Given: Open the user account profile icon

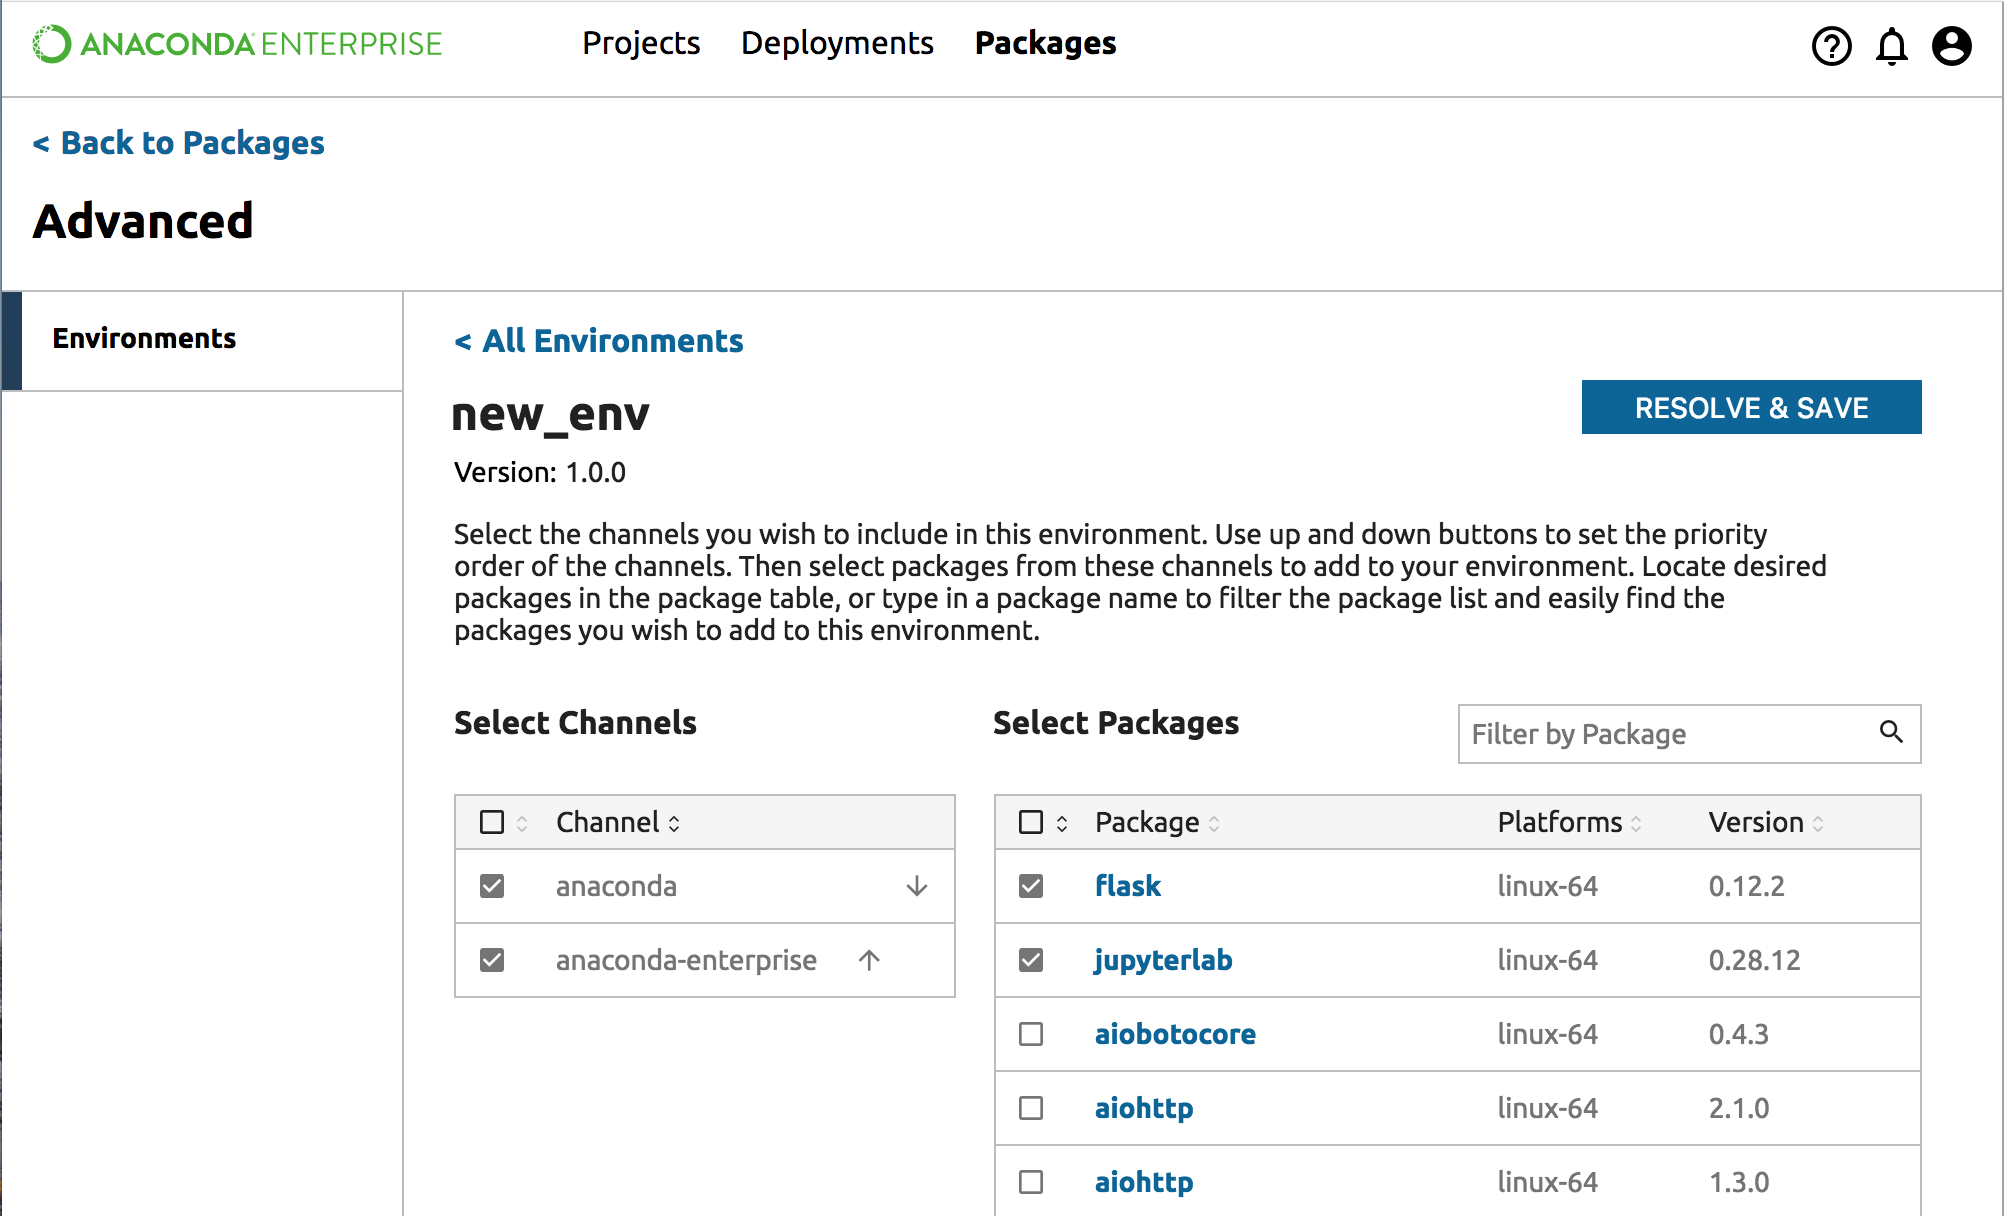Looking at the screenshot, I should point(1951,46).
